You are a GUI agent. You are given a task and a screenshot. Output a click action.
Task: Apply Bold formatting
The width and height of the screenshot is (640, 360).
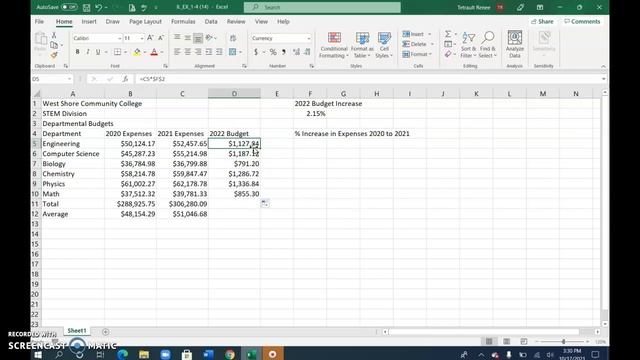(77, 52)
